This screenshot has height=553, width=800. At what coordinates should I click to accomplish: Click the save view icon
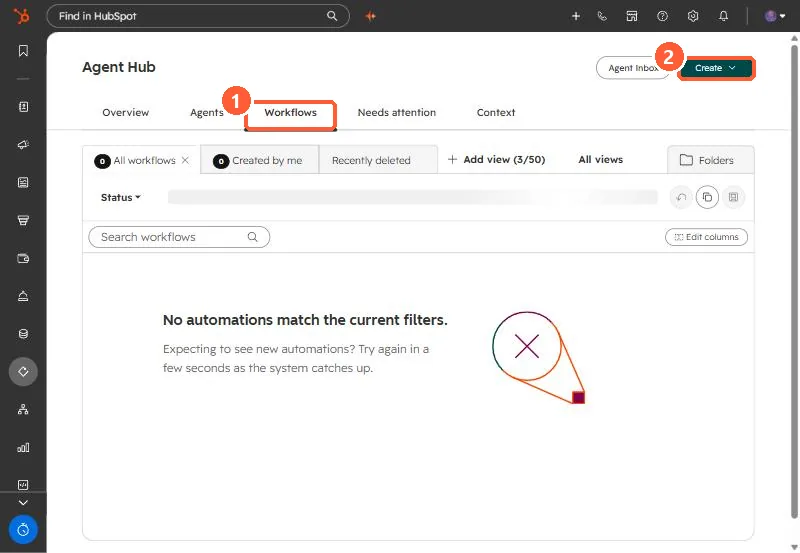pyautogui.click(x=733, y=197)
